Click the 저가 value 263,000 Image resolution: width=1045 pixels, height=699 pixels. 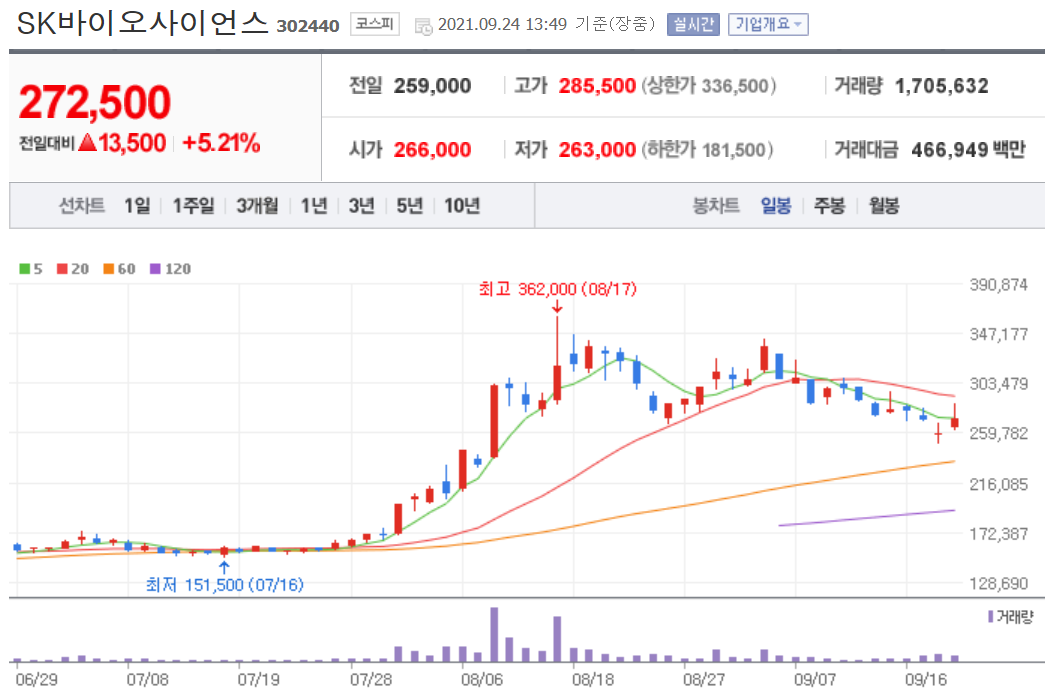(597, 150)
